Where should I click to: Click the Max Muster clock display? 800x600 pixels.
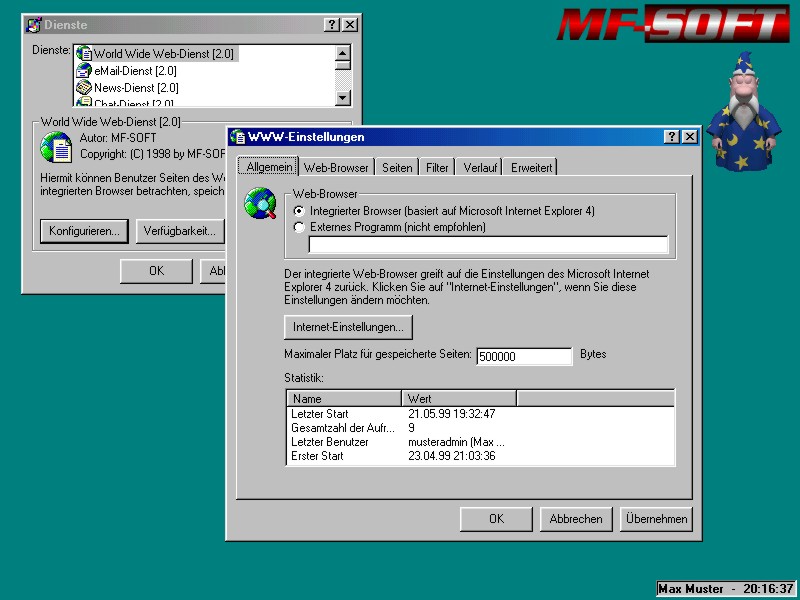click(x=727, y=588)
